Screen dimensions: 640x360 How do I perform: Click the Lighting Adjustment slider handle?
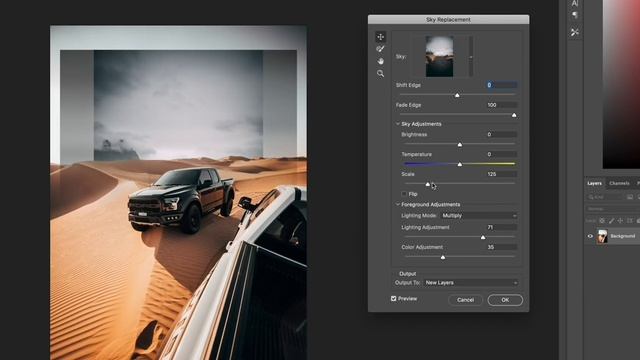483,237
